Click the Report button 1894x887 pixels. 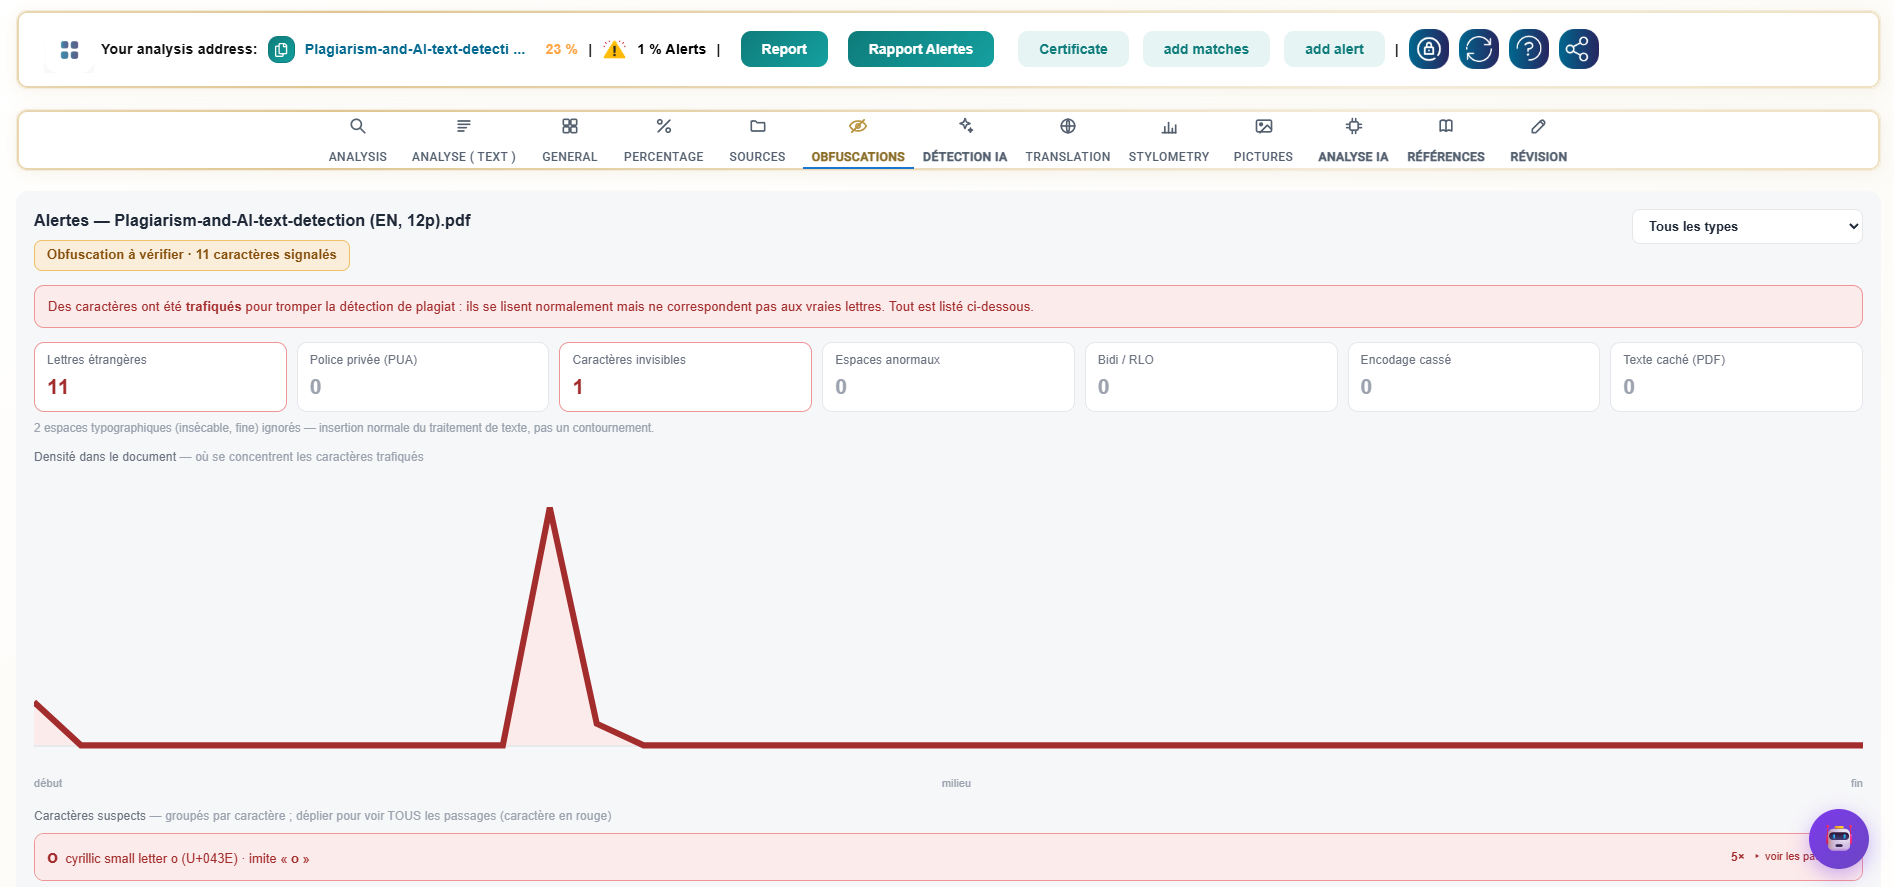click(x=784, y=49)
